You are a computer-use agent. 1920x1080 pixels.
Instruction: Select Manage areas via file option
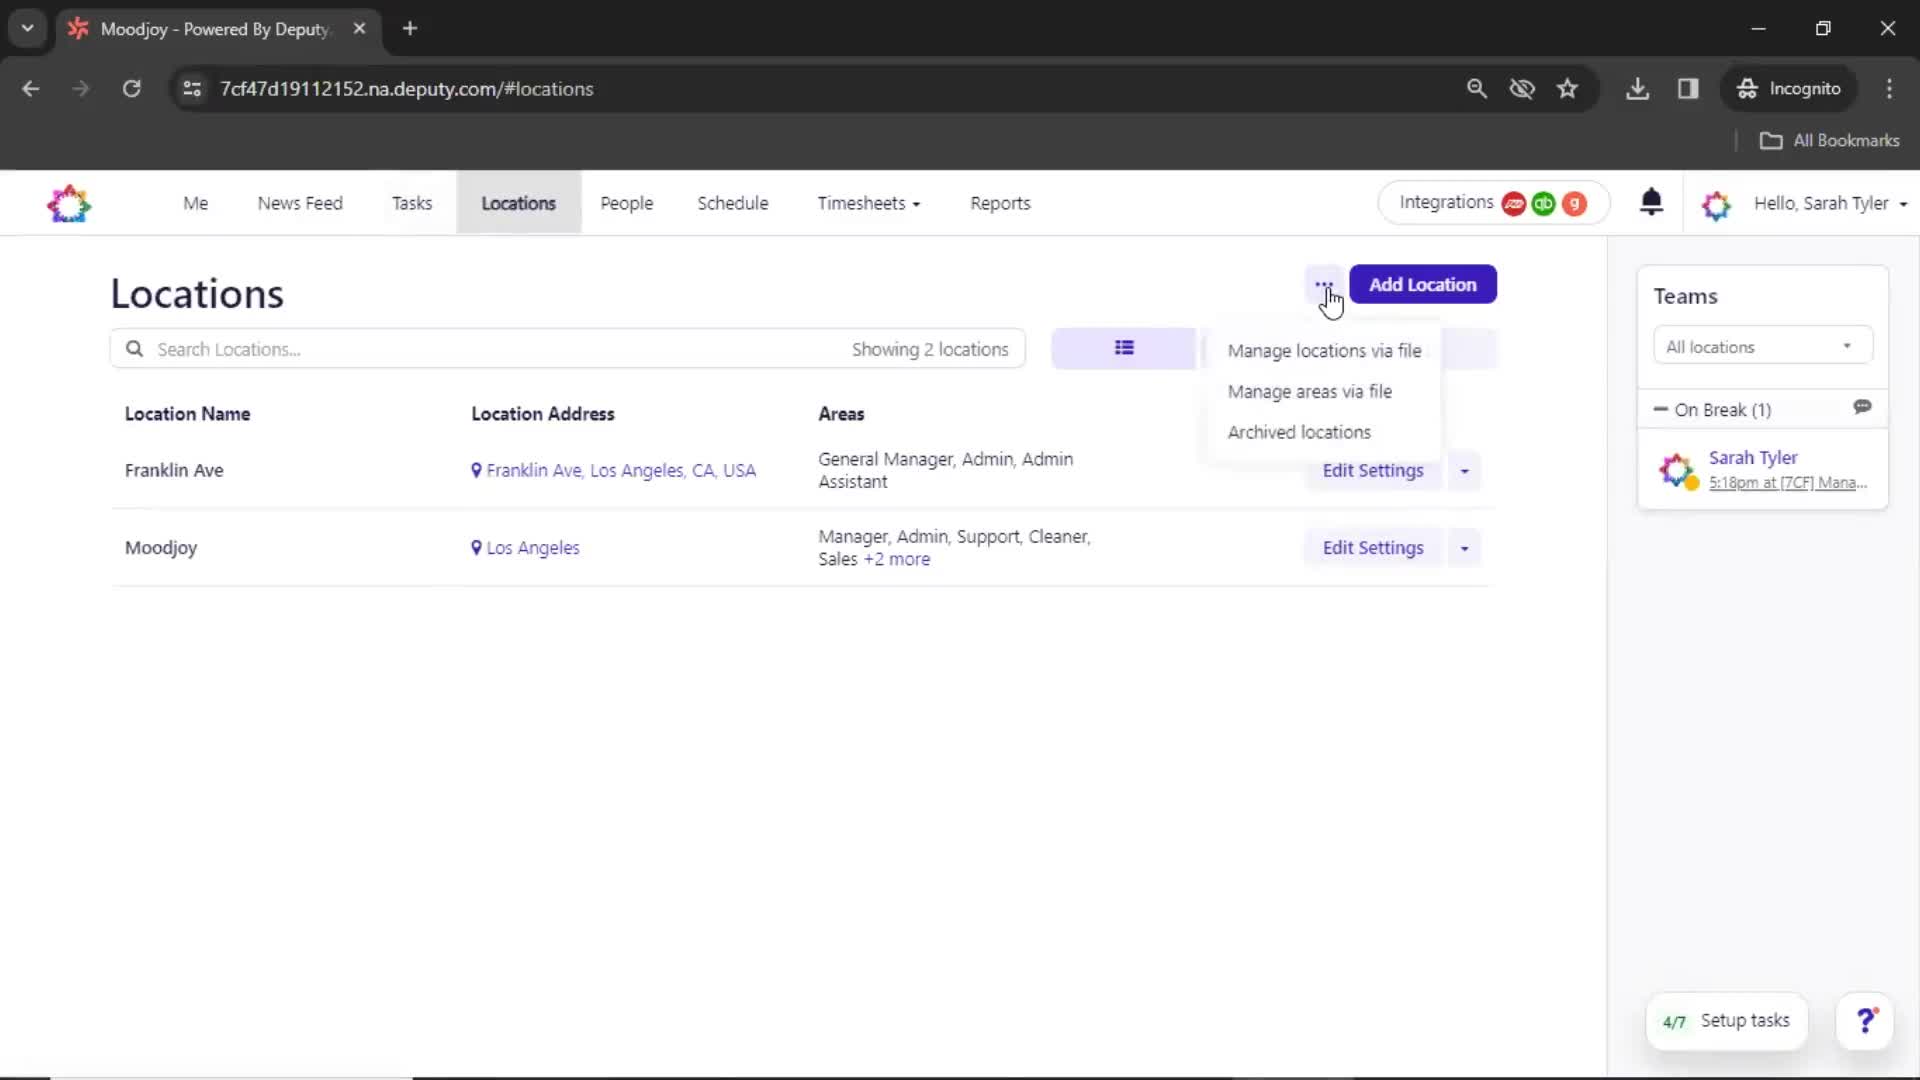click(x=1309, y=392)
